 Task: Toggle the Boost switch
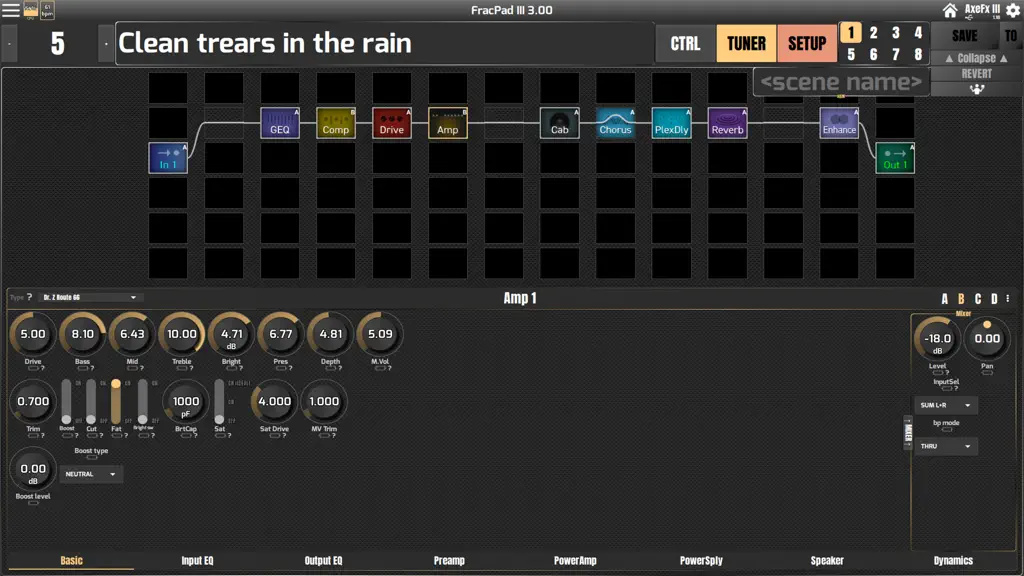click(66, 402)
